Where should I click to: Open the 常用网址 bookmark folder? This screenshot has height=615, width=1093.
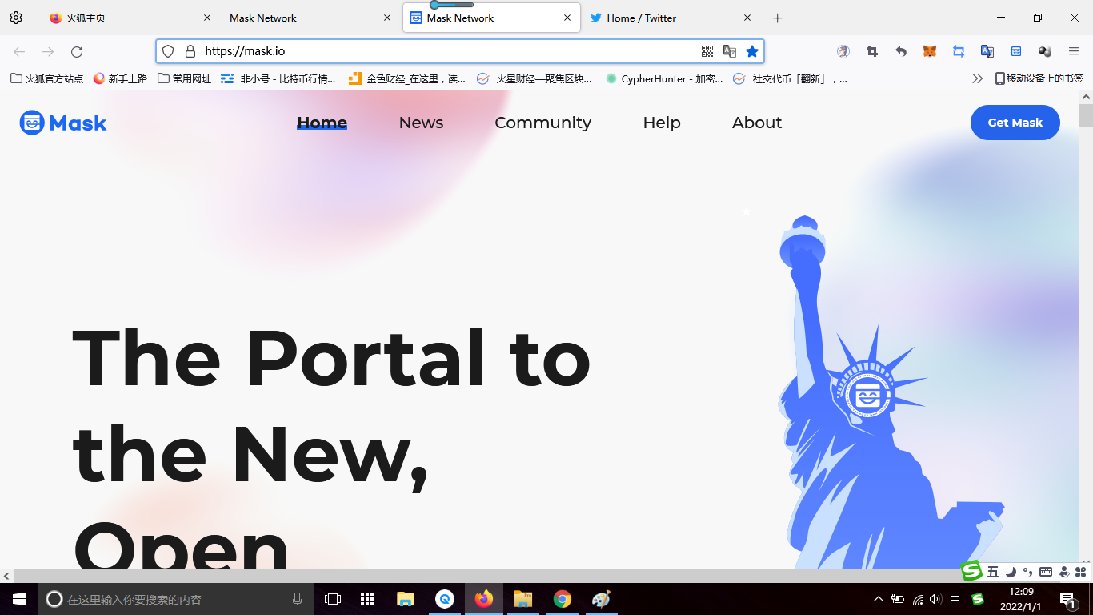click(184, 79)
